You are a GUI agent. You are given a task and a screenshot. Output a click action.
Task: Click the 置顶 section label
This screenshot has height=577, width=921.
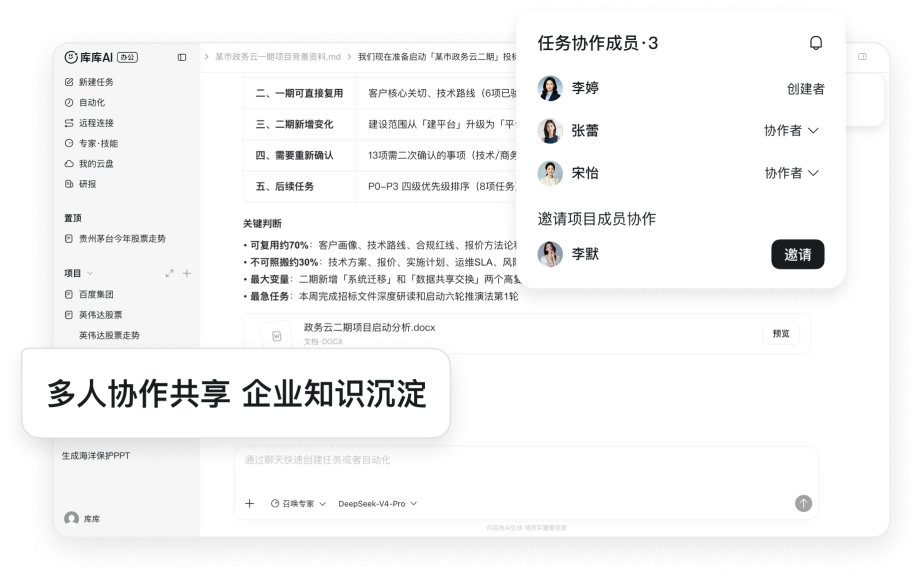pyautogui.click(x=73, y=218)
